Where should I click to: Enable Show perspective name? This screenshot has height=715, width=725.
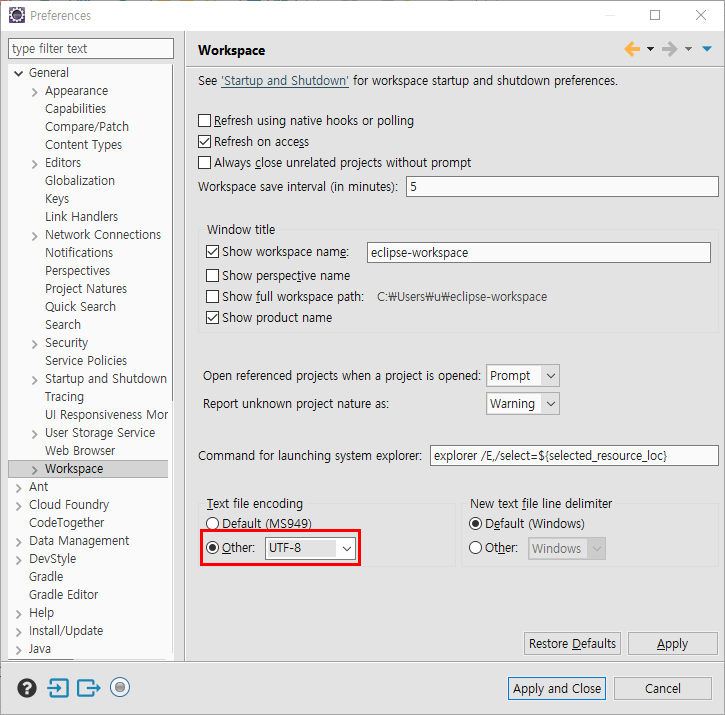click(212, 276)
